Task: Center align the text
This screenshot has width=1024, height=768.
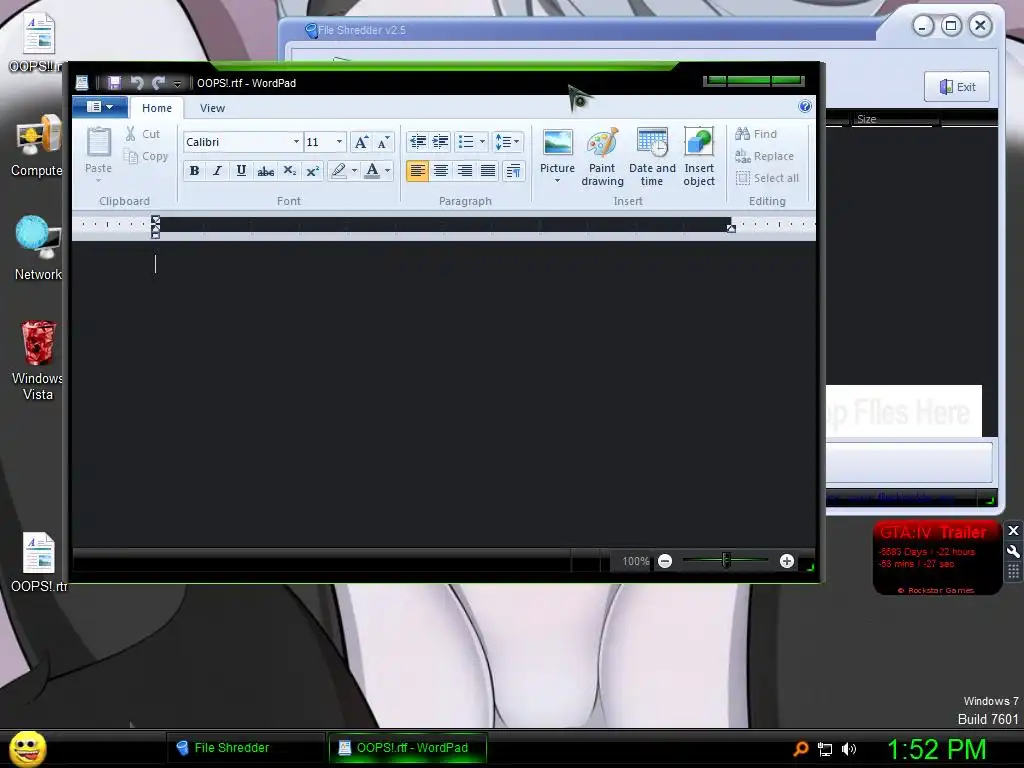Action: [x=441, y=170]
